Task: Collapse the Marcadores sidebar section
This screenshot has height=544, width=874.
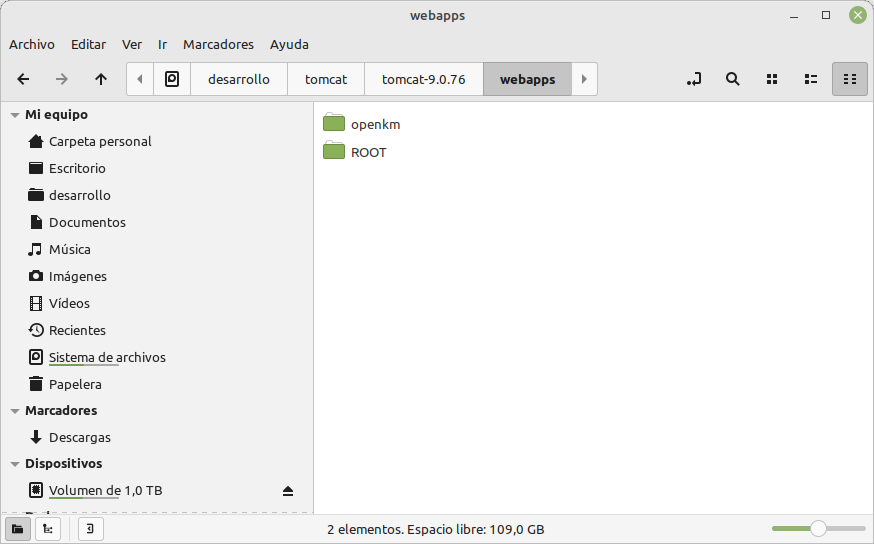Action: pyautogui.click(x=15, y=411)
